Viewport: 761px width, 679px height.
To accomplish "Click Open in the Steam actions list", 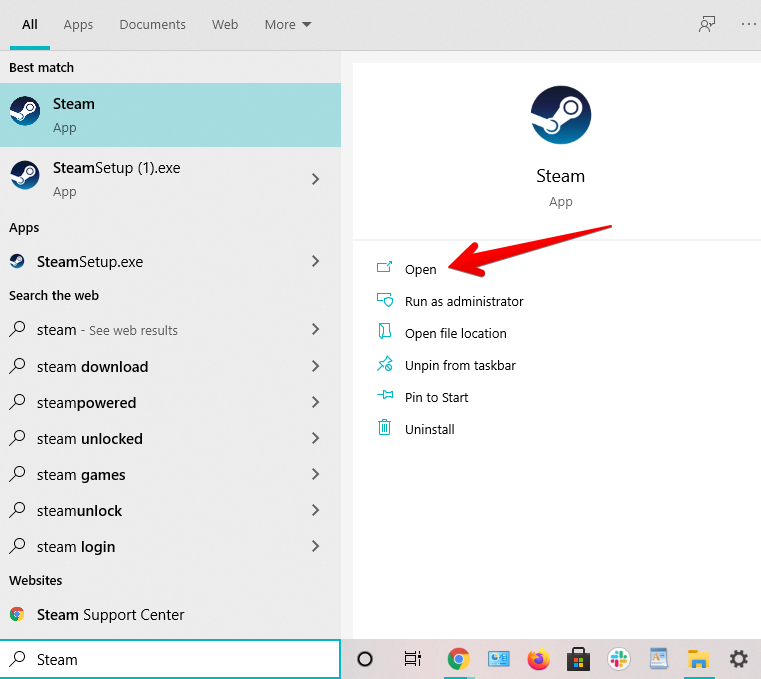I will click(420, 269).
